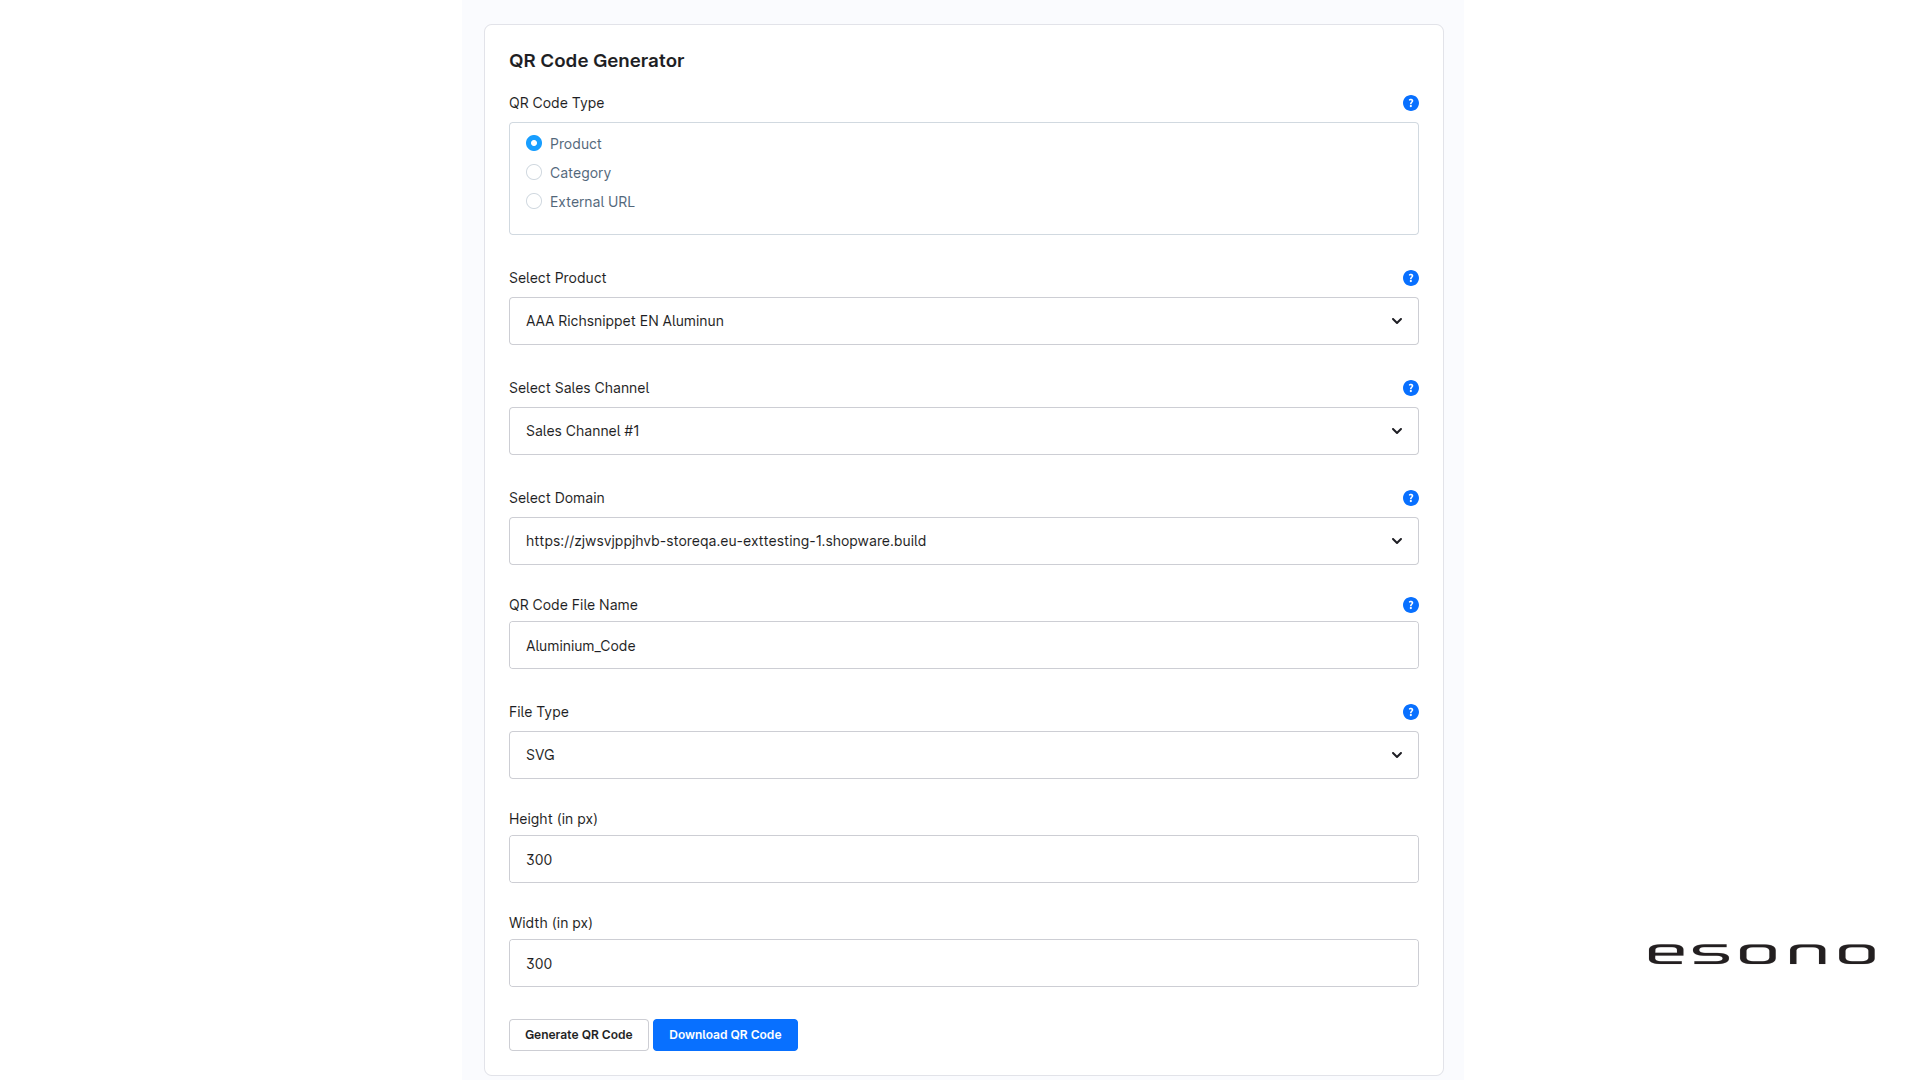This screenshot has width=1920, height=1080.
Task: Click the Select Sales Channel label
Action: (x=579, y=388)
